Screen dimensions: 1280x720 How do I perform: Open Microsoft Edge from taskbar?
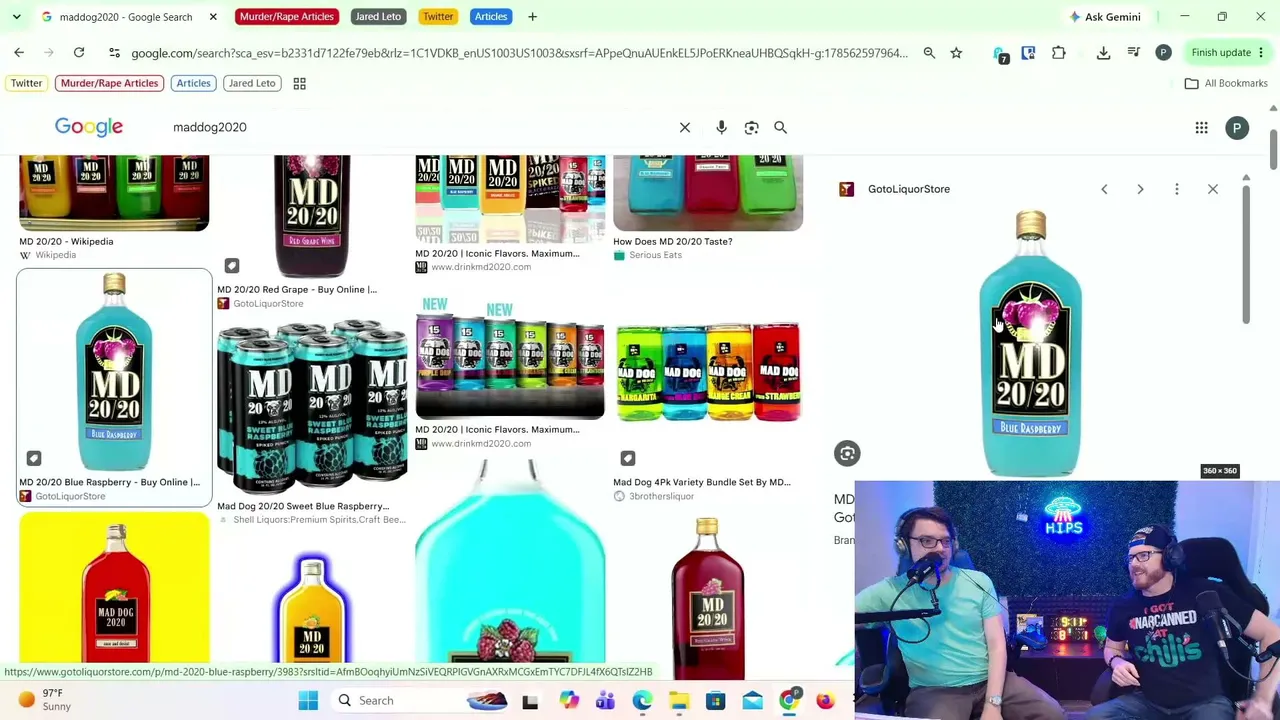[x=642, y=701]
